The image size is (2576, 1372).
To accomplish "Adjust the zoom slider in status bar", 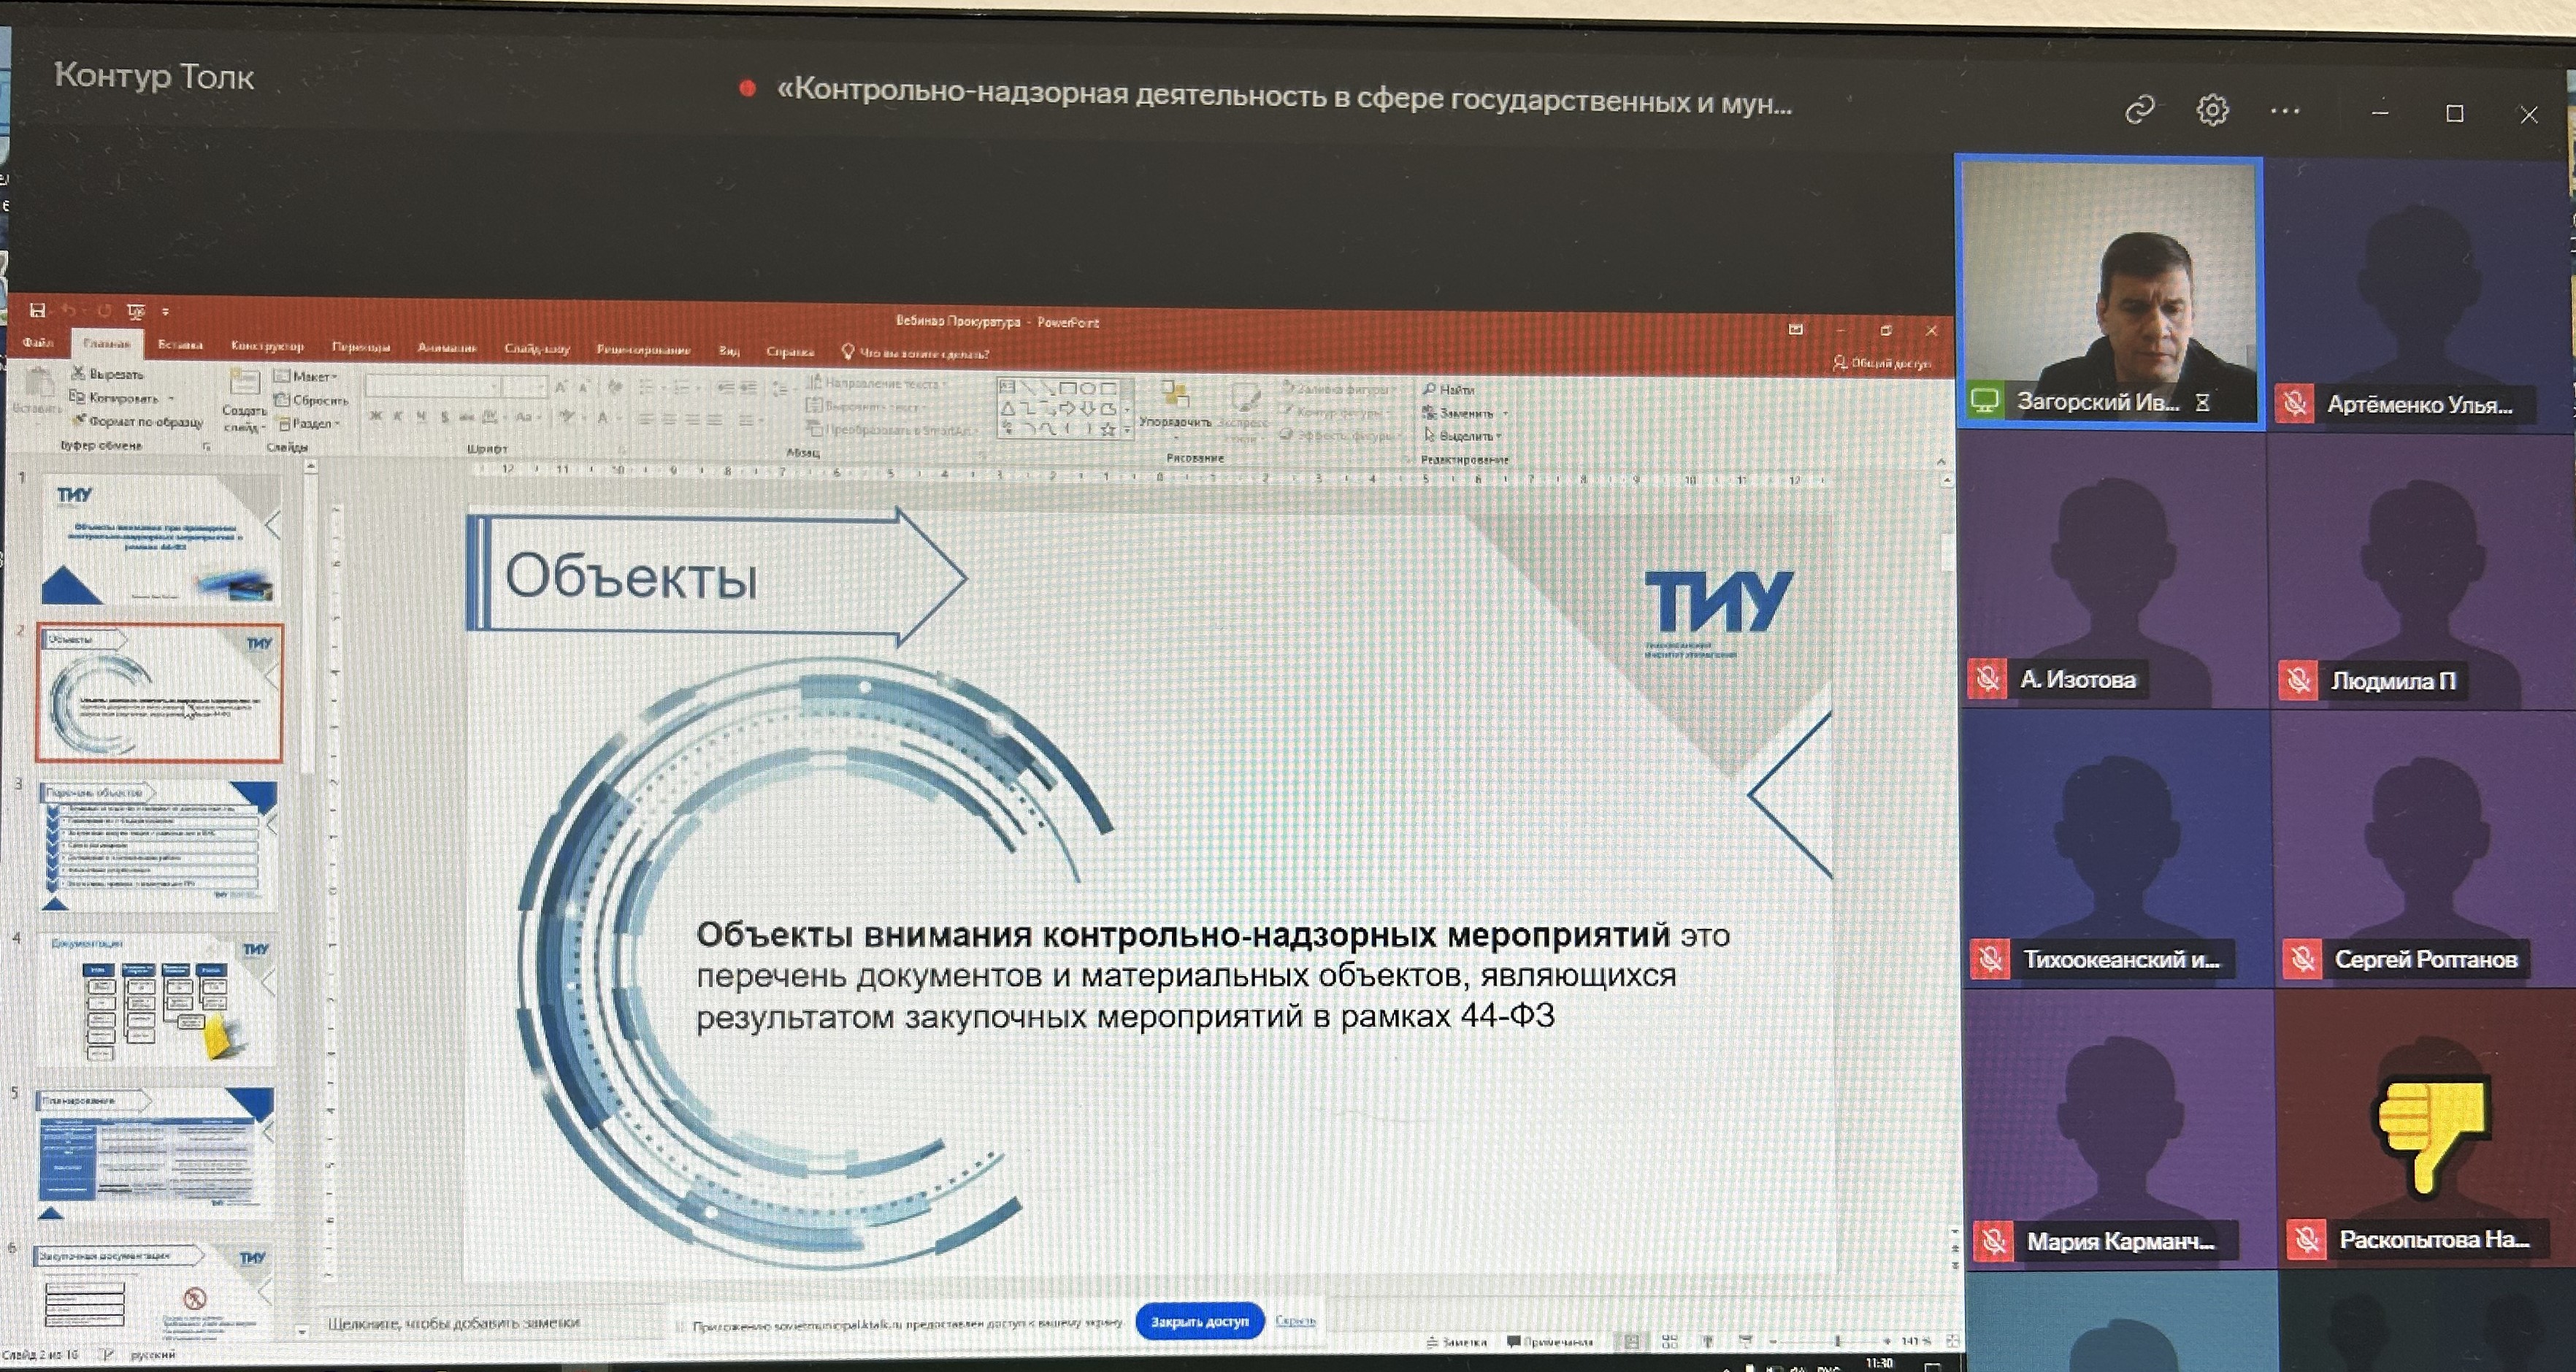I will tap(1836, 1341).
